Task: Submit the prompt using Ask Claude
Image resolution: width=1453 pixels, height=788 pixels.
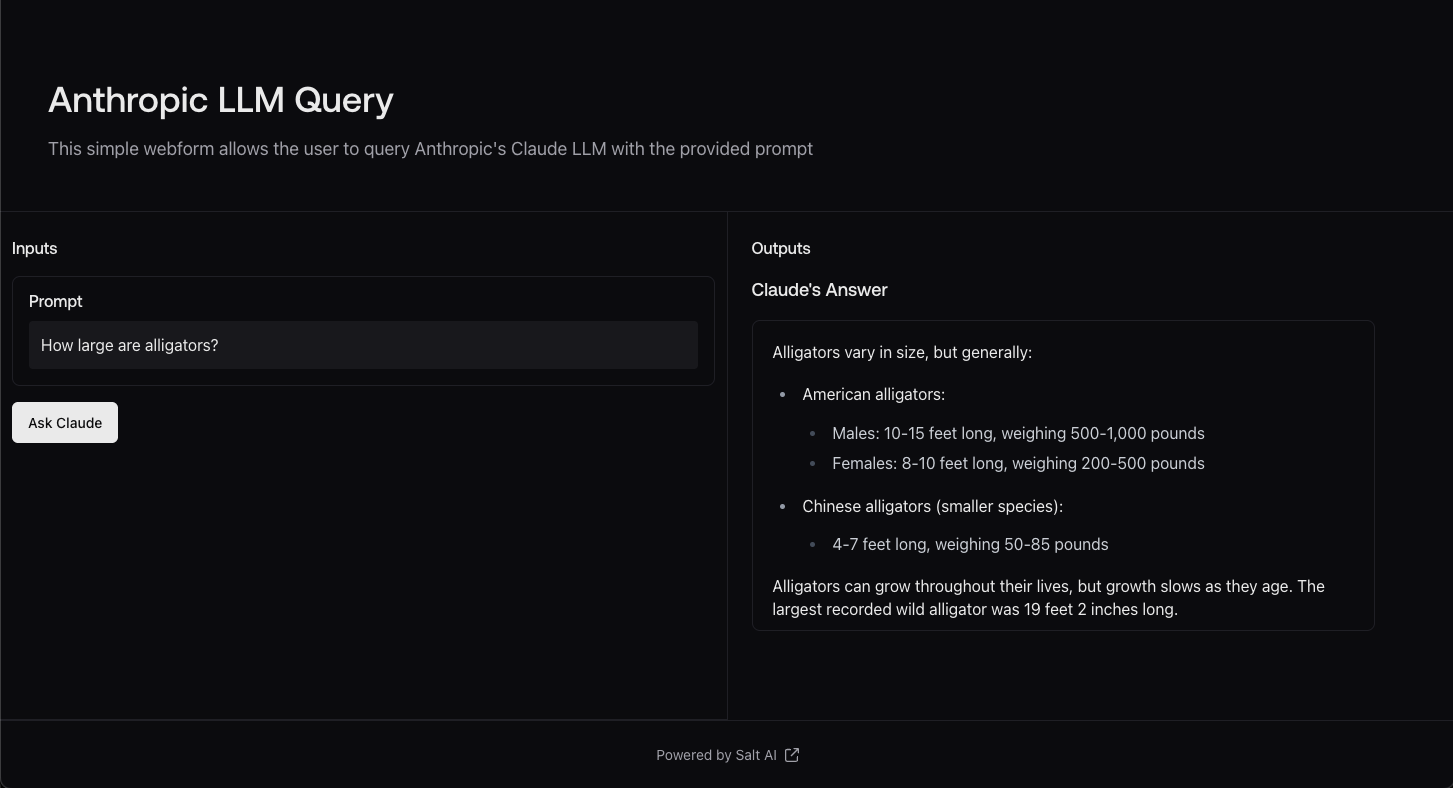Action: (x=64, y=422)
